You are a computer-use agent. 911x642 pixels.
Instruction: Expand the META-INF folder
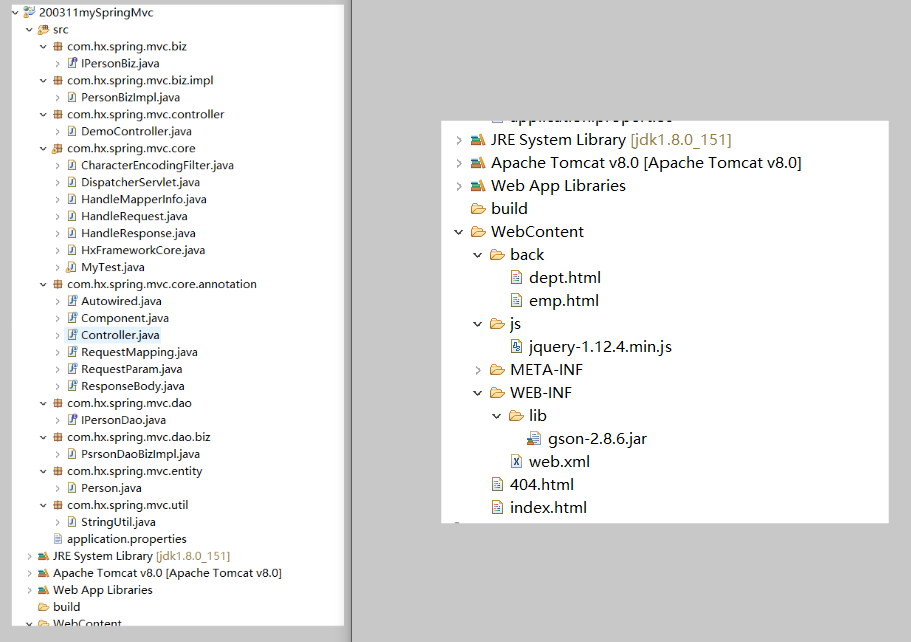click(478, 370)
